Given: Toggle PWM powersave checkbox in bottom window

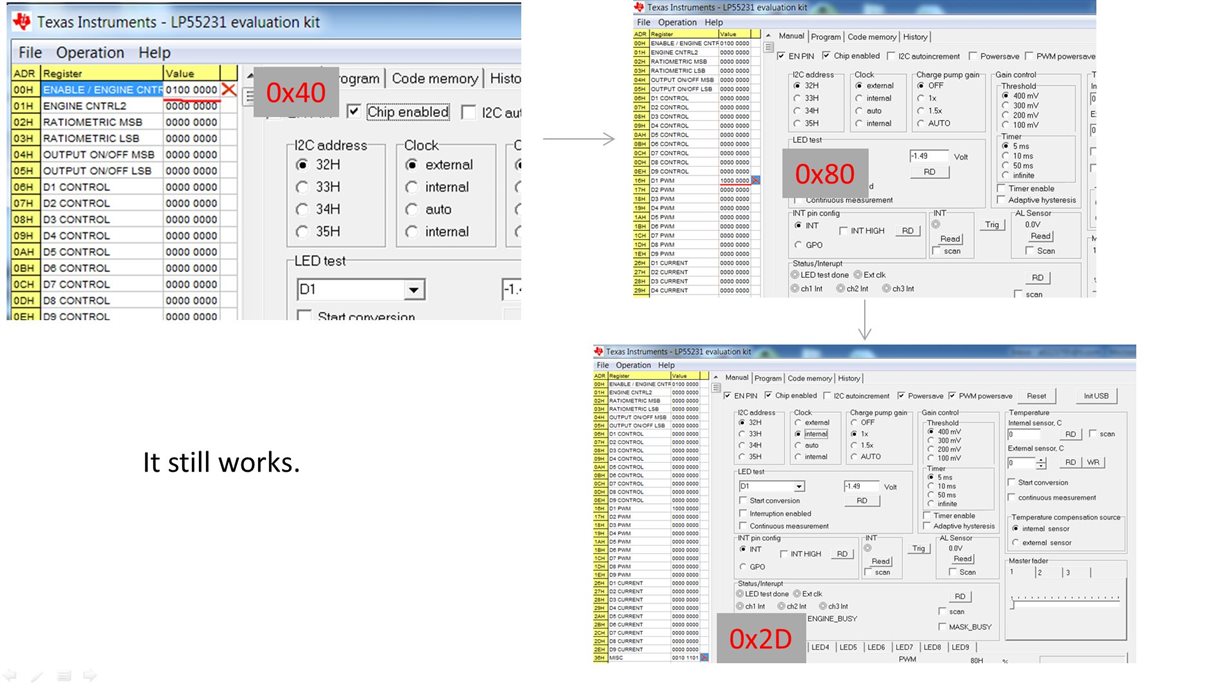Looking at the screenshot, I should tap(951, 395).
